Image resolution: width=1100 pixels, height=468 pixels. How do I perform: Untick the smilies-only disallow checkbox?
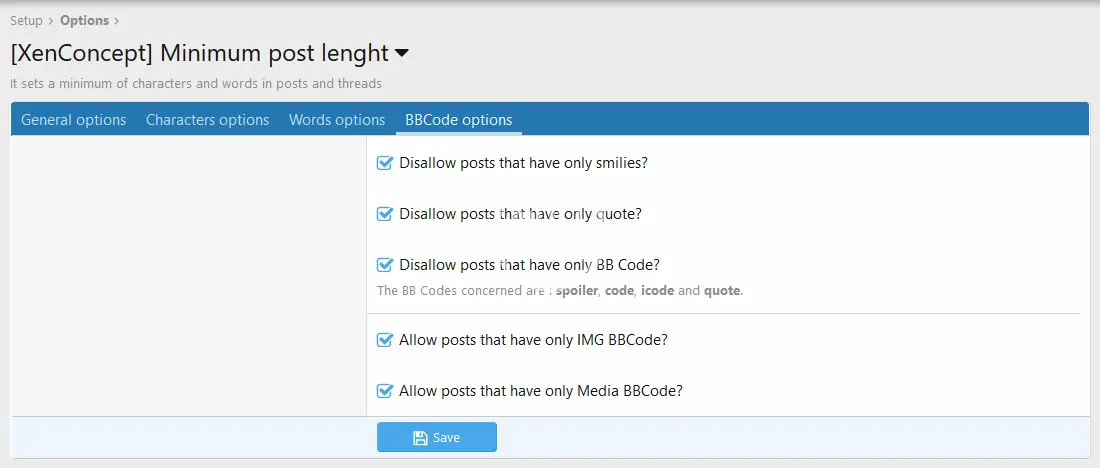pos(385,163)
